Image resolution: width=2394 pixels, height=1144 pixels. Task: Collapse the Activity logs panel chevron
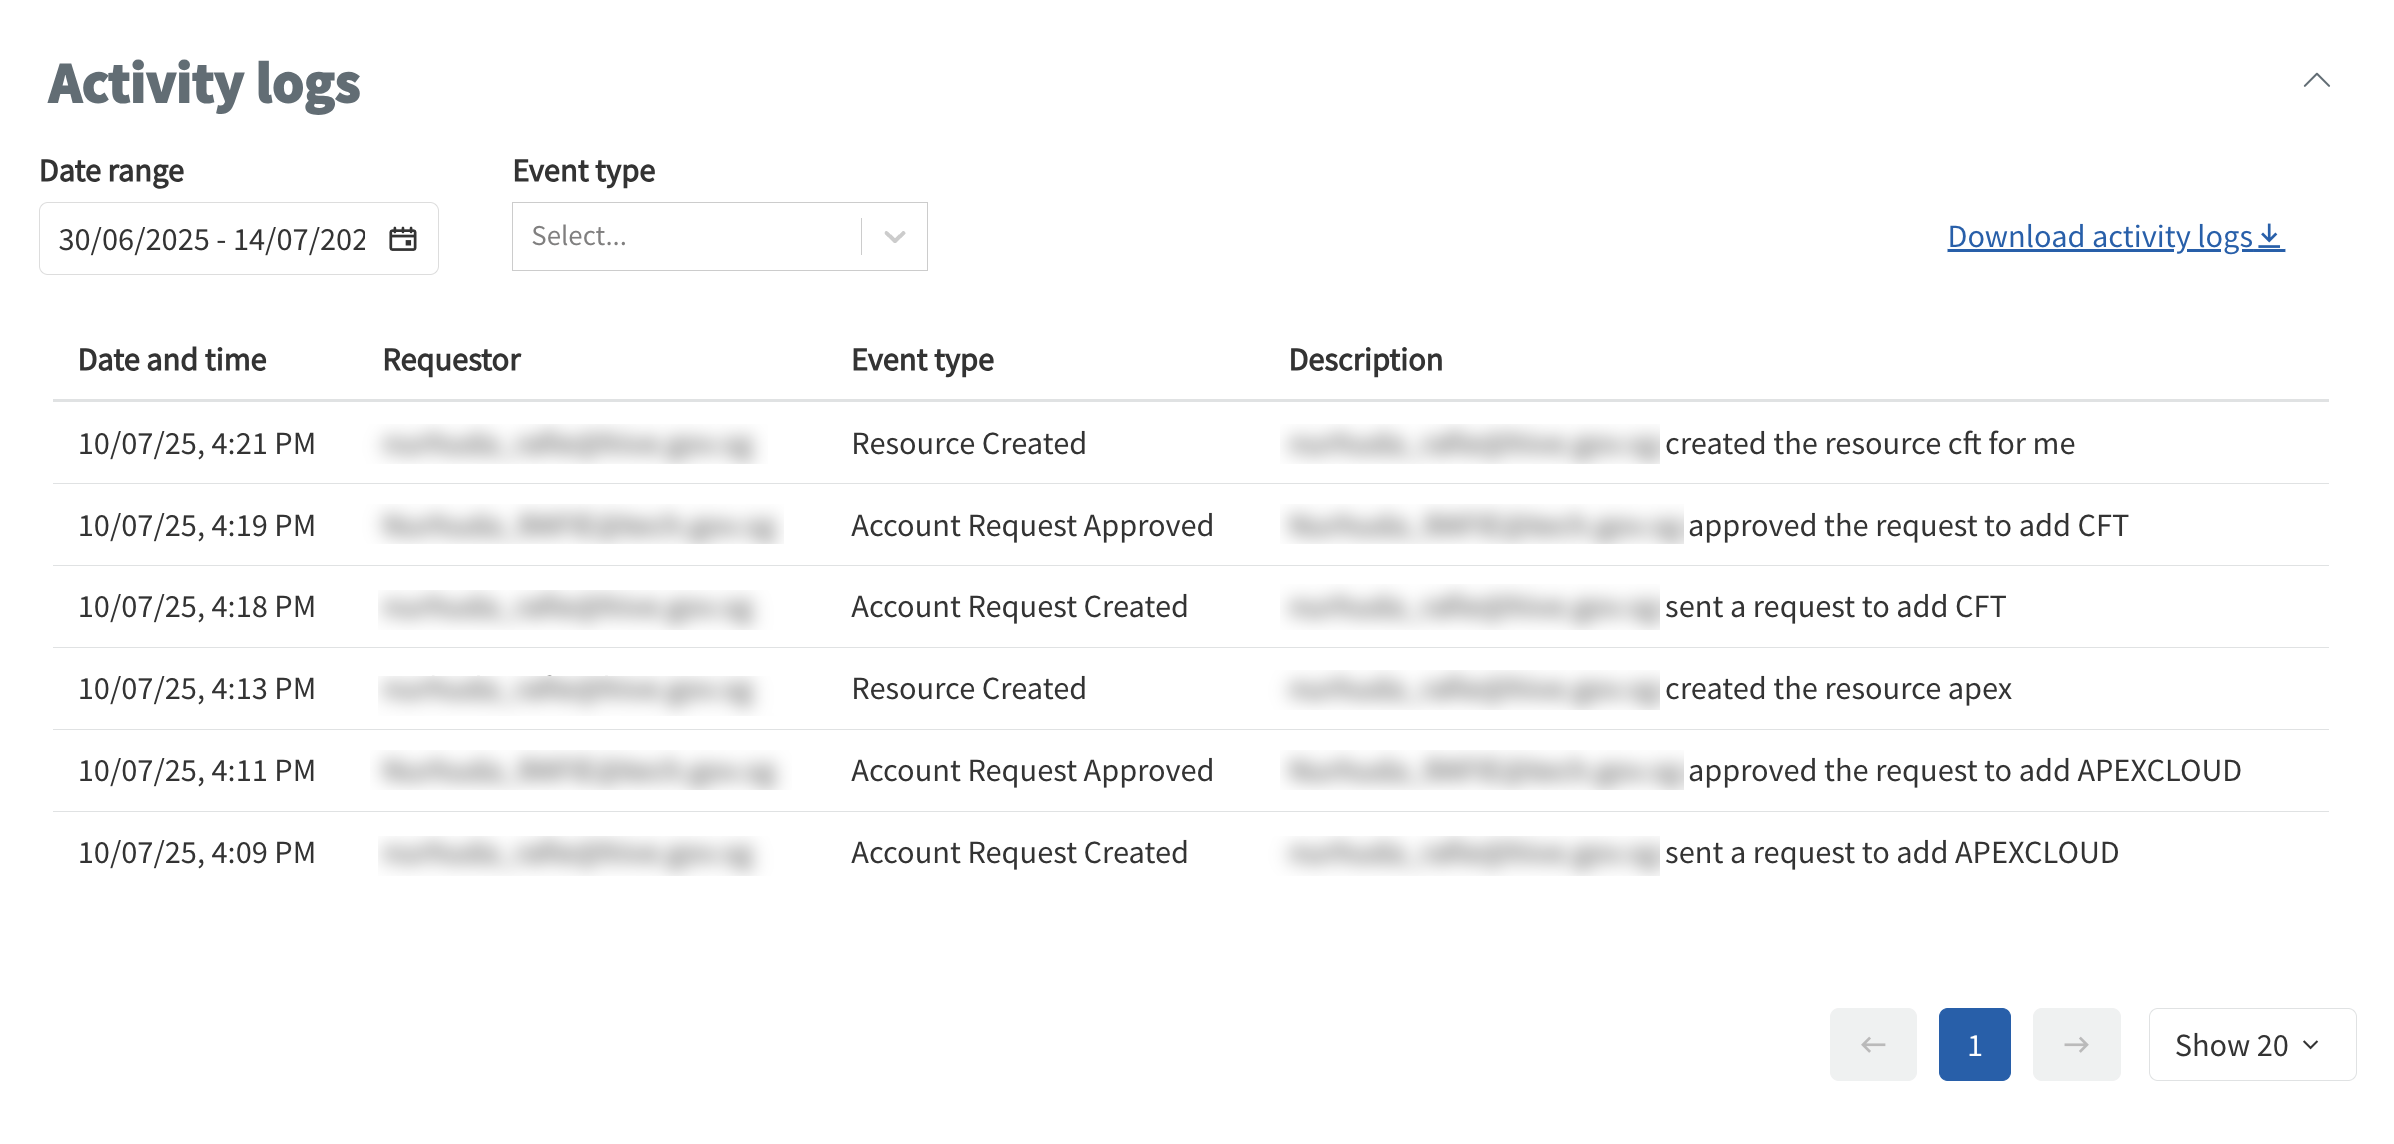[x=2319, y=80]
